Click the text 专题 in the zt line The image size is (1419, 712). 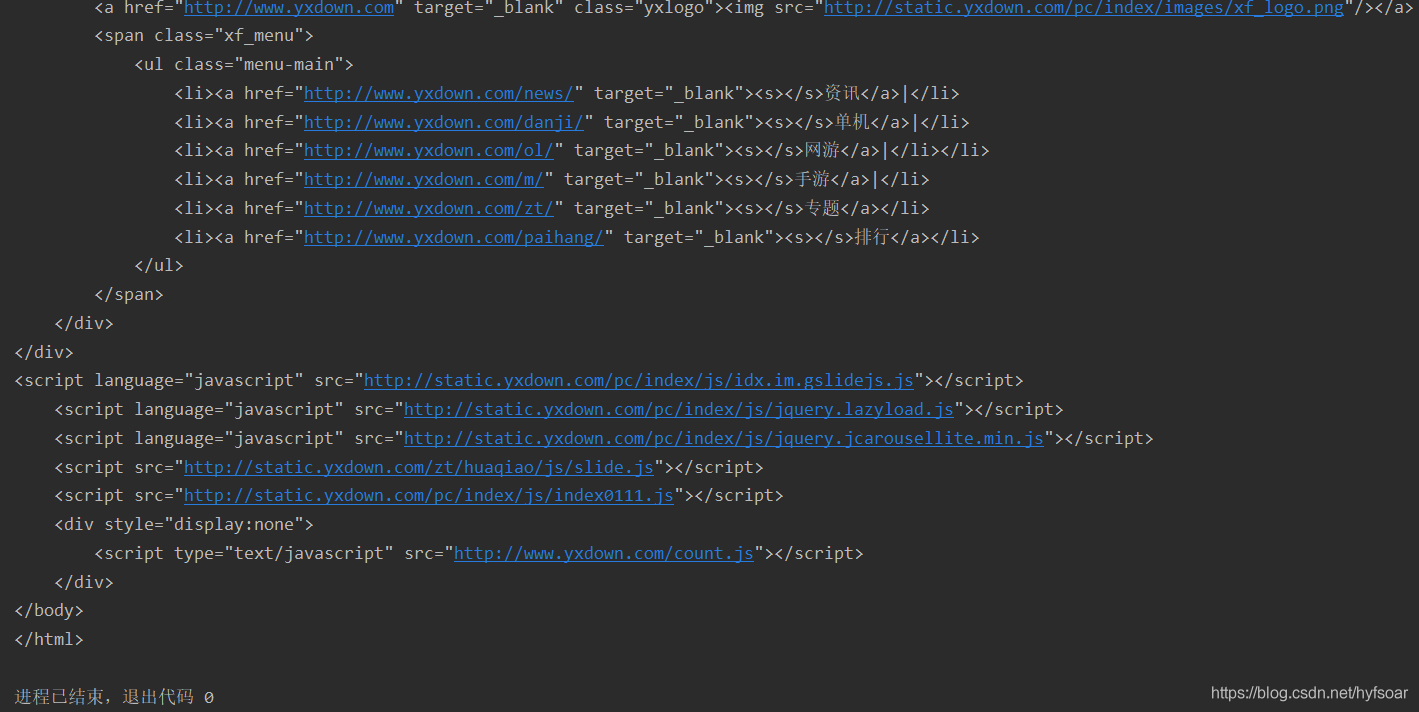(x=822, y=208)
